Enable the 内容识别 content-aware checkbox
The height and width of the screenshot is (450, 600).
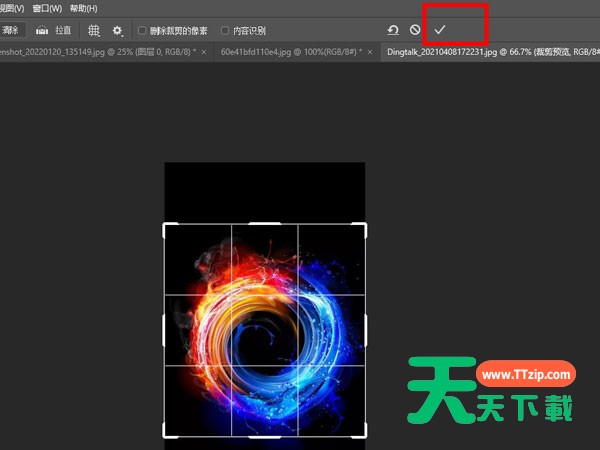coord(225,30)
